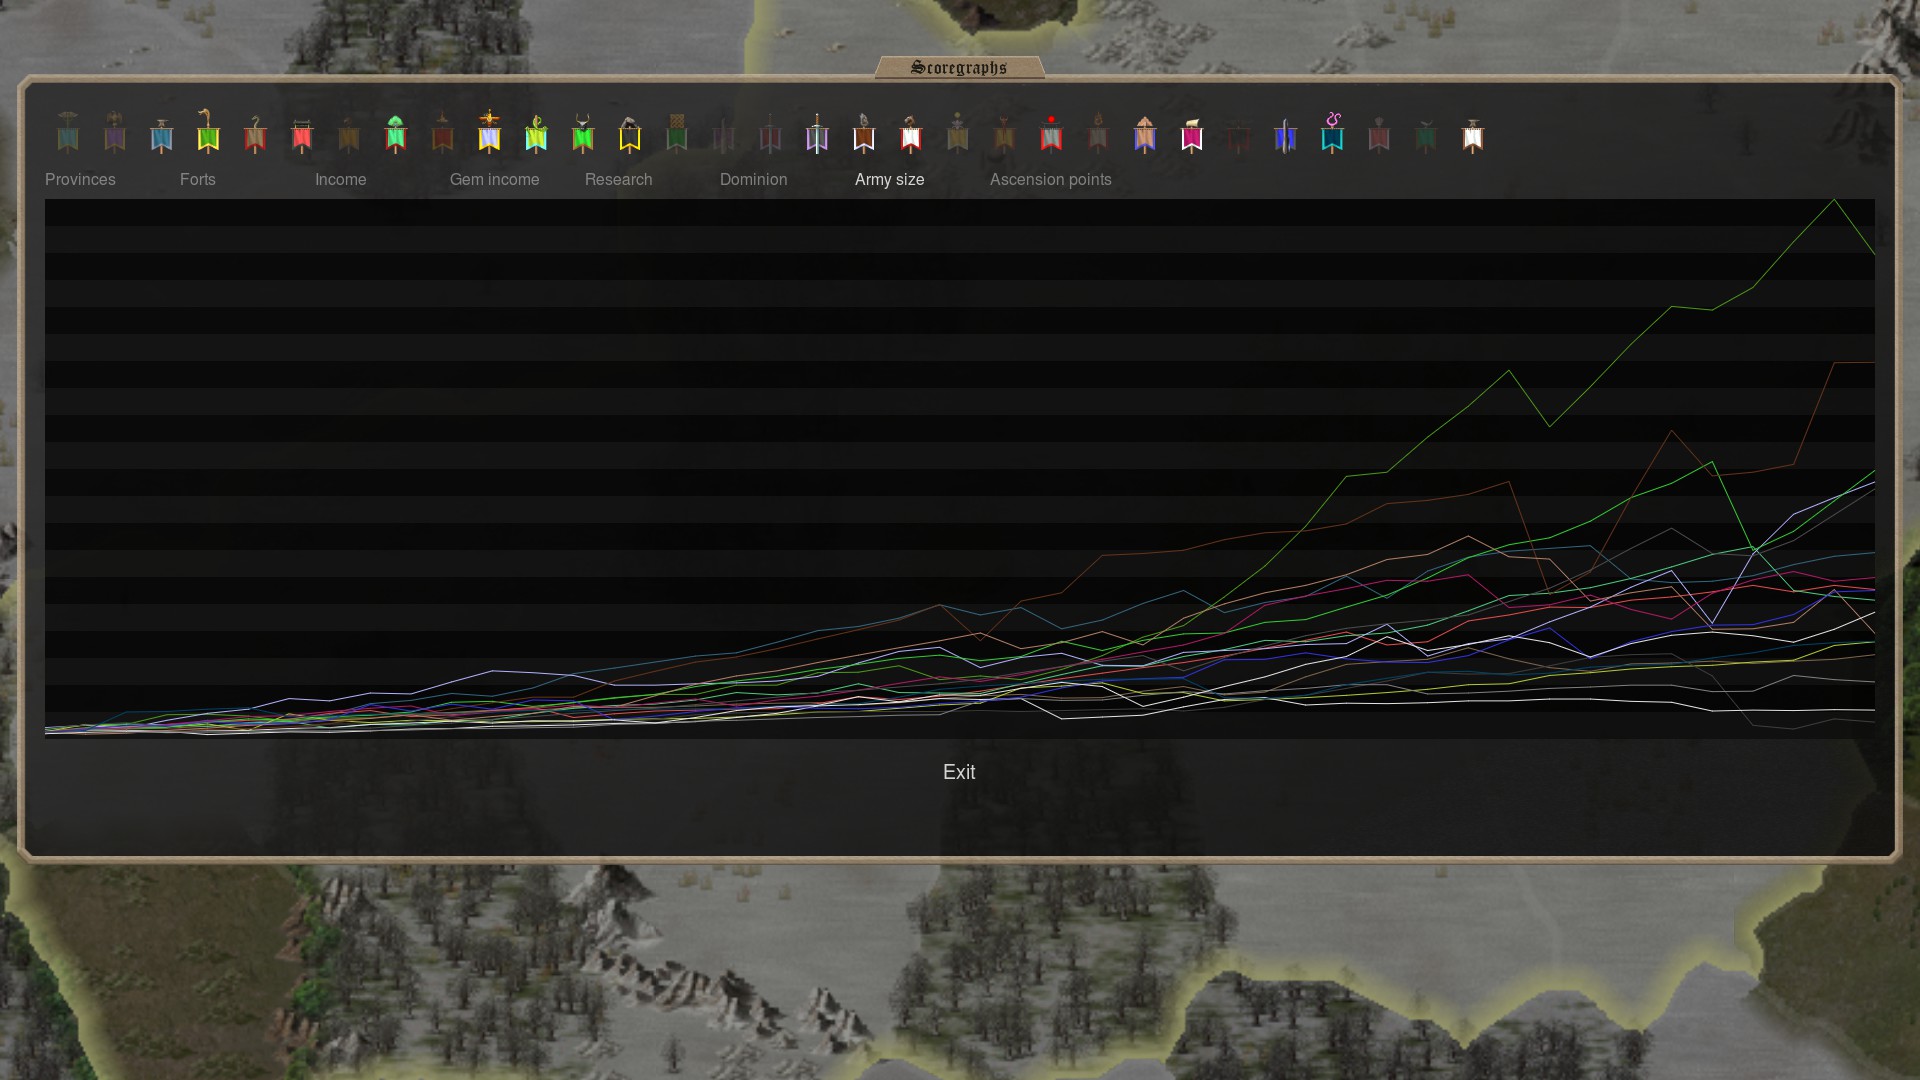The image size is (1920, 1080).
Task: Click the dim grey banner right of red-dot banner
Action: click(1098, 132)
